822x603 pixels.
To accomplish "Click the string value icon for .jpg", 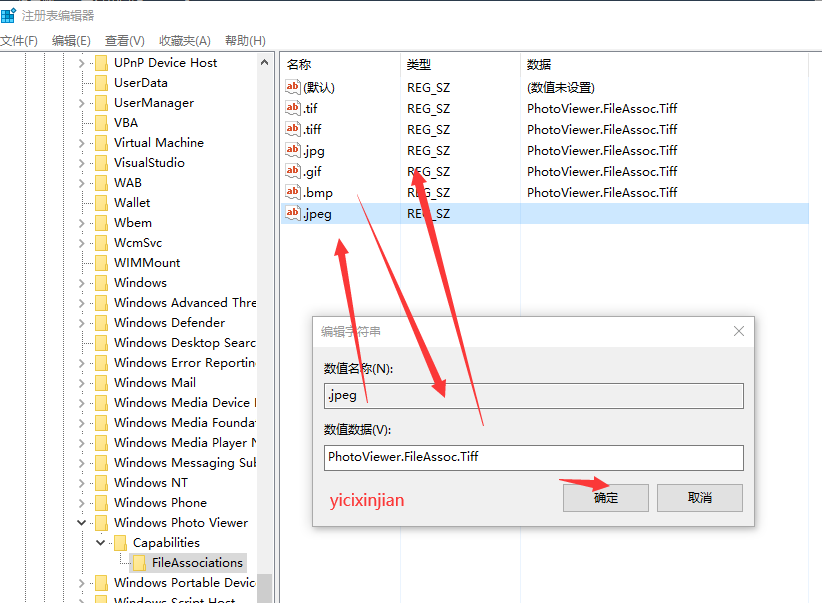I will [x=293, y=150].
